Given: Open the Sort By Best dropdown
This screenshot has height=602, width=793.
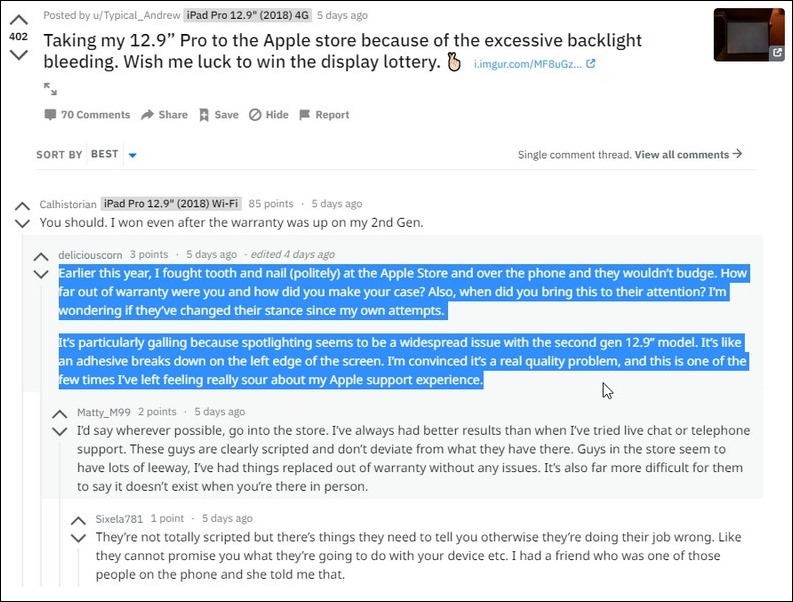Looking at the screenshot, I should click(x=113, y=154).
